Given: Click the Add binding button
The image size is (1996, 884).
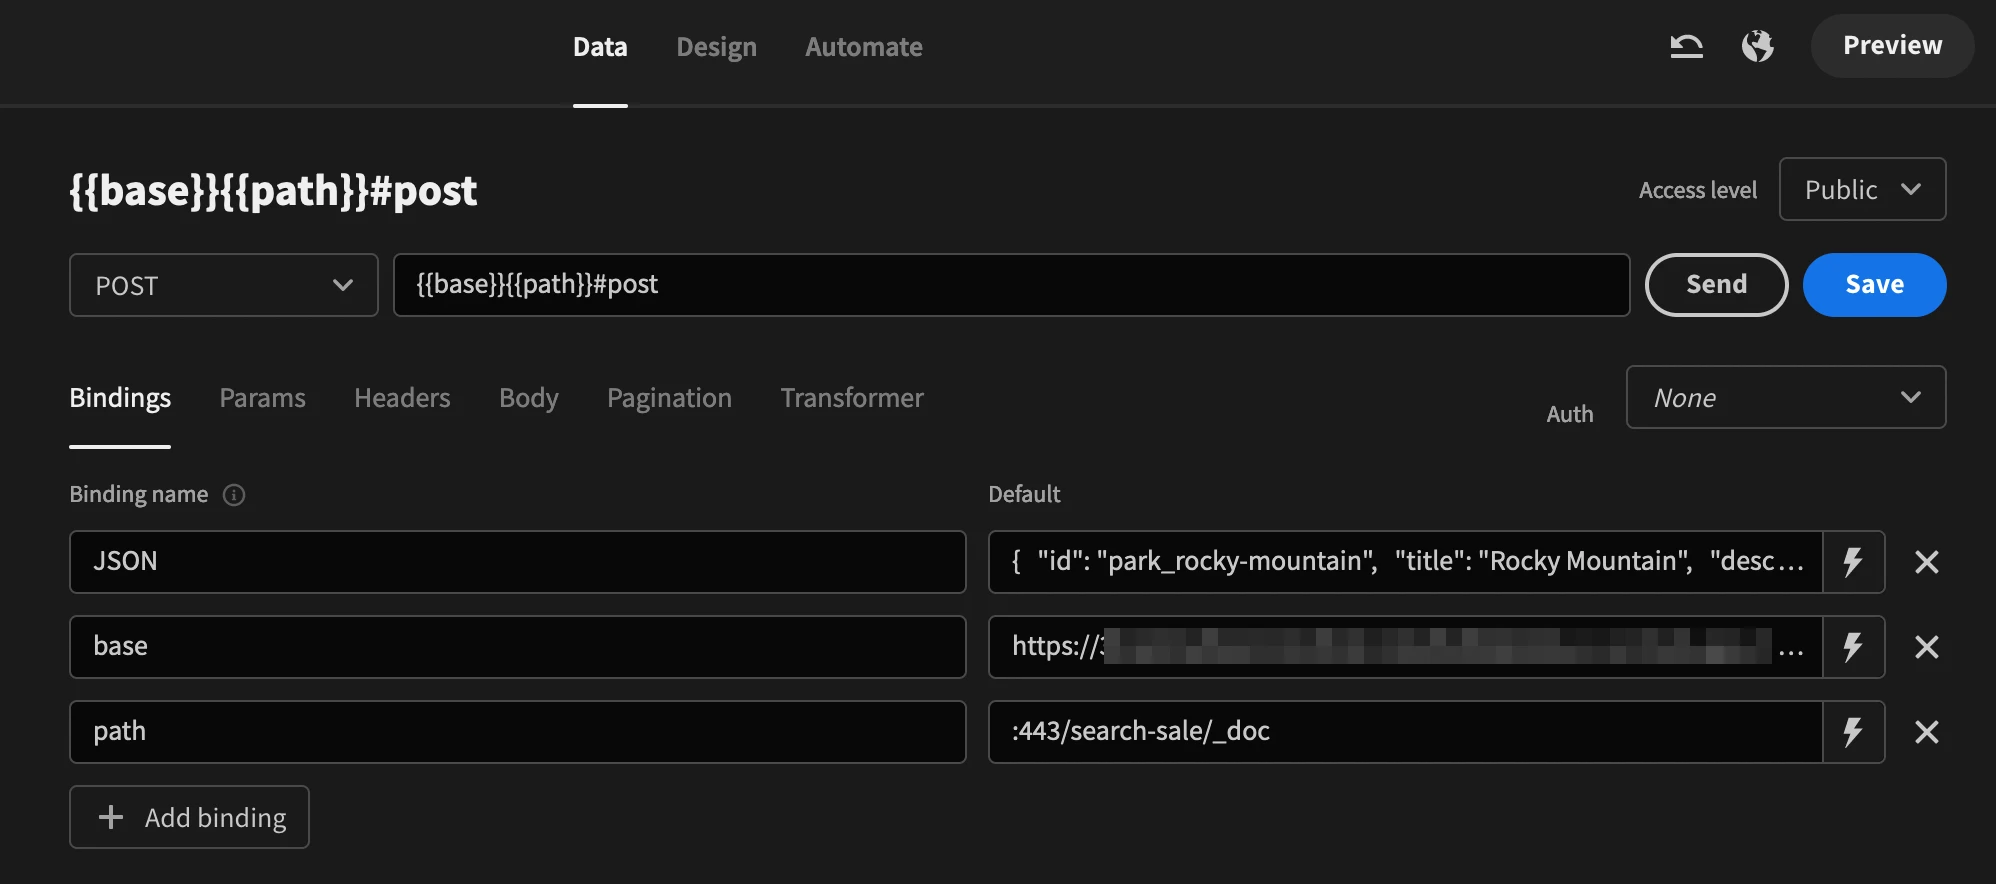Looking at the screenshot, I should tap(189, 817).
